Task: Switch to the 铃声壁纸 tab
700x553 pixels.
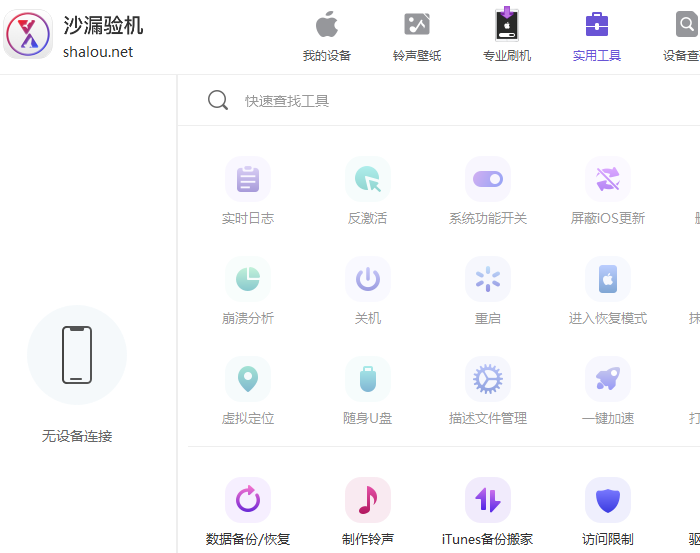Action: point(417,36)
